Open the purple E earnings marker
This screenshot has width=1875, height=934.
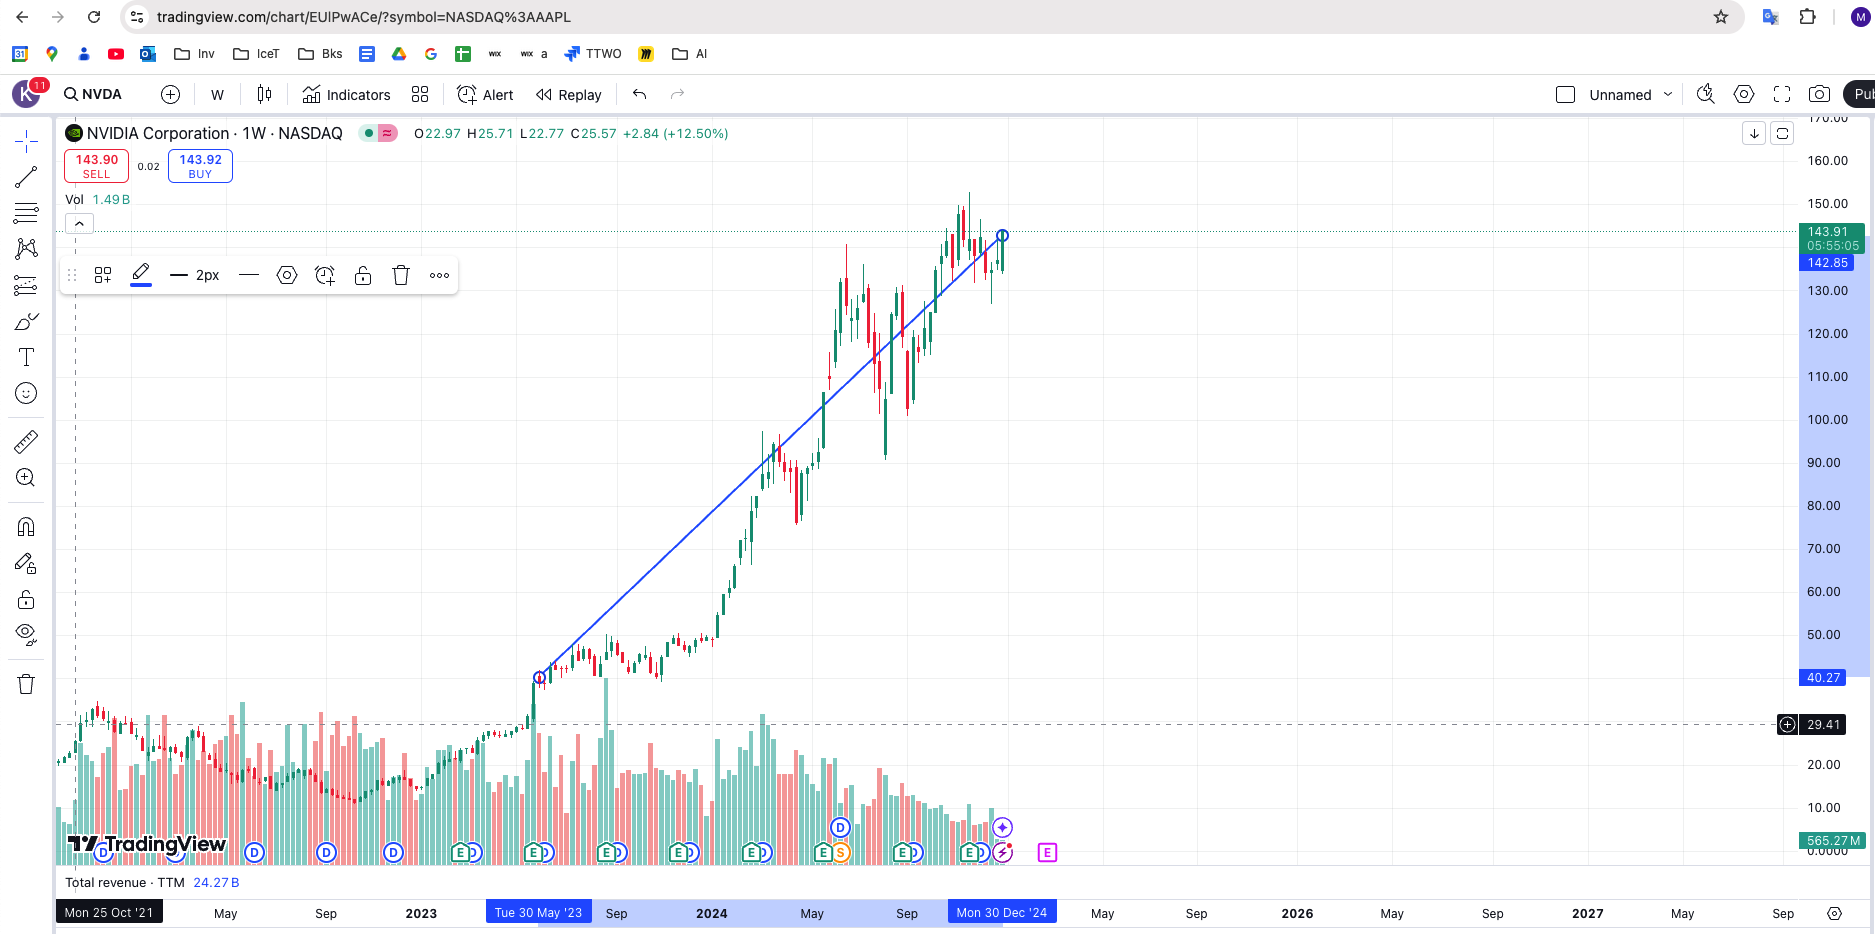coord(1047,853)
